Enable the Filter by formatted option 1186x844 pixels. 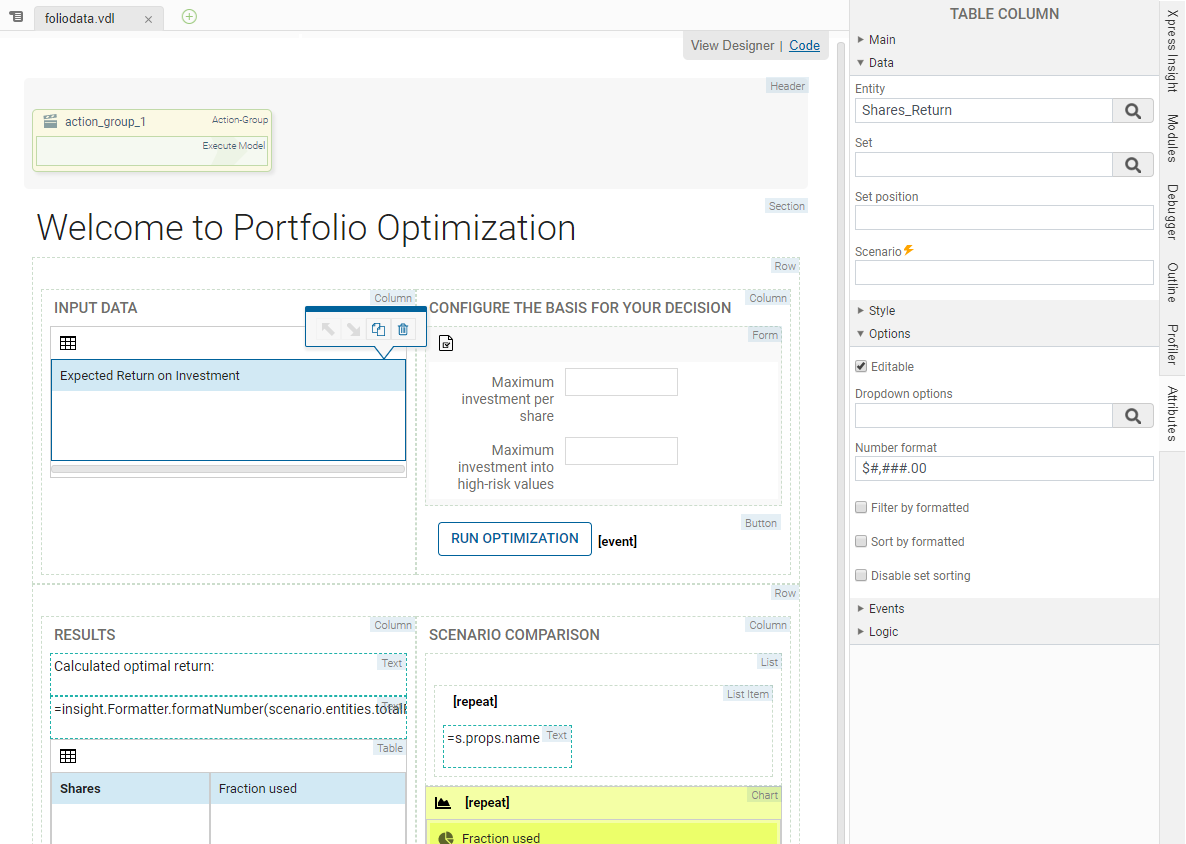pos(861,508)
